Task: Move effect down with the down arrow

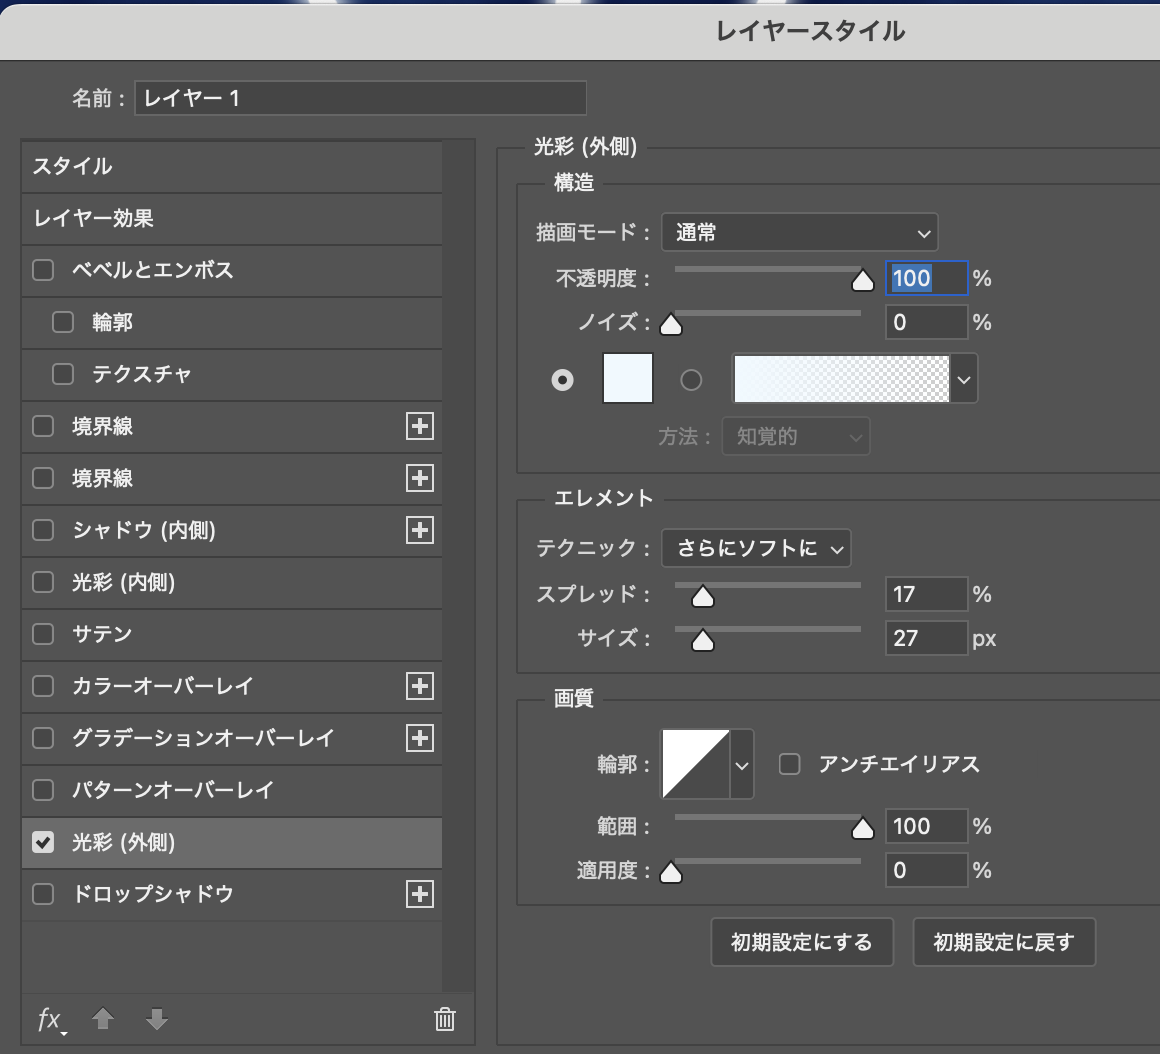Action: point(157,1019)
